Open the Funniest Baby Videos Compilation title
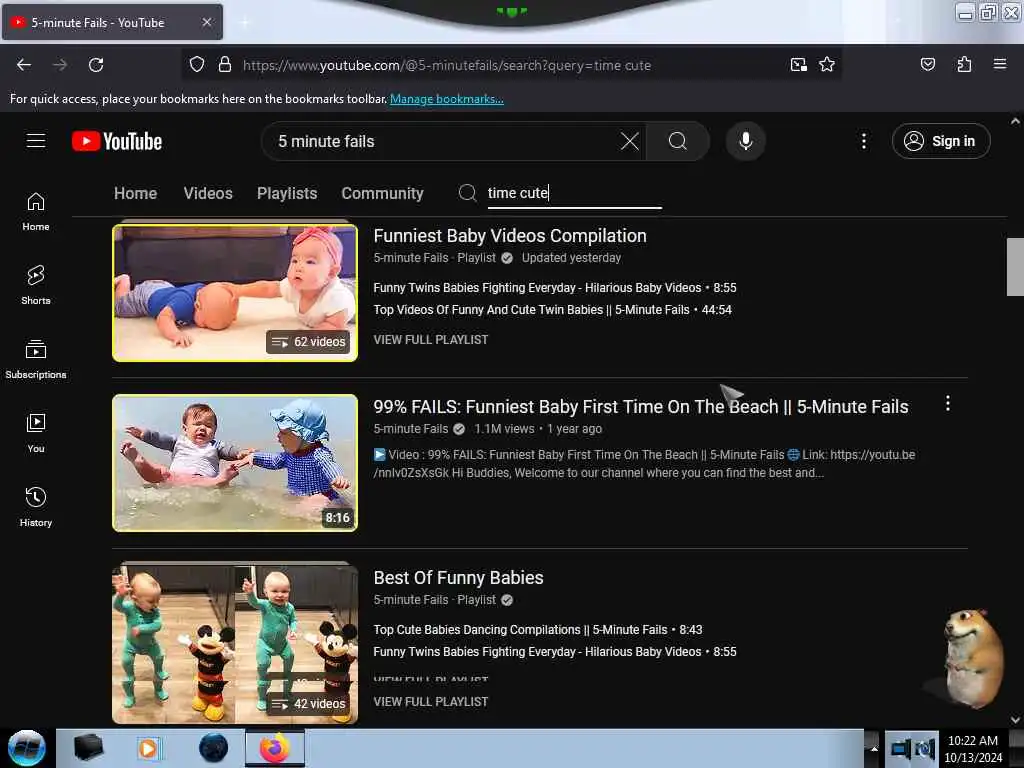 pyautogui.click(x=510, y=236)
